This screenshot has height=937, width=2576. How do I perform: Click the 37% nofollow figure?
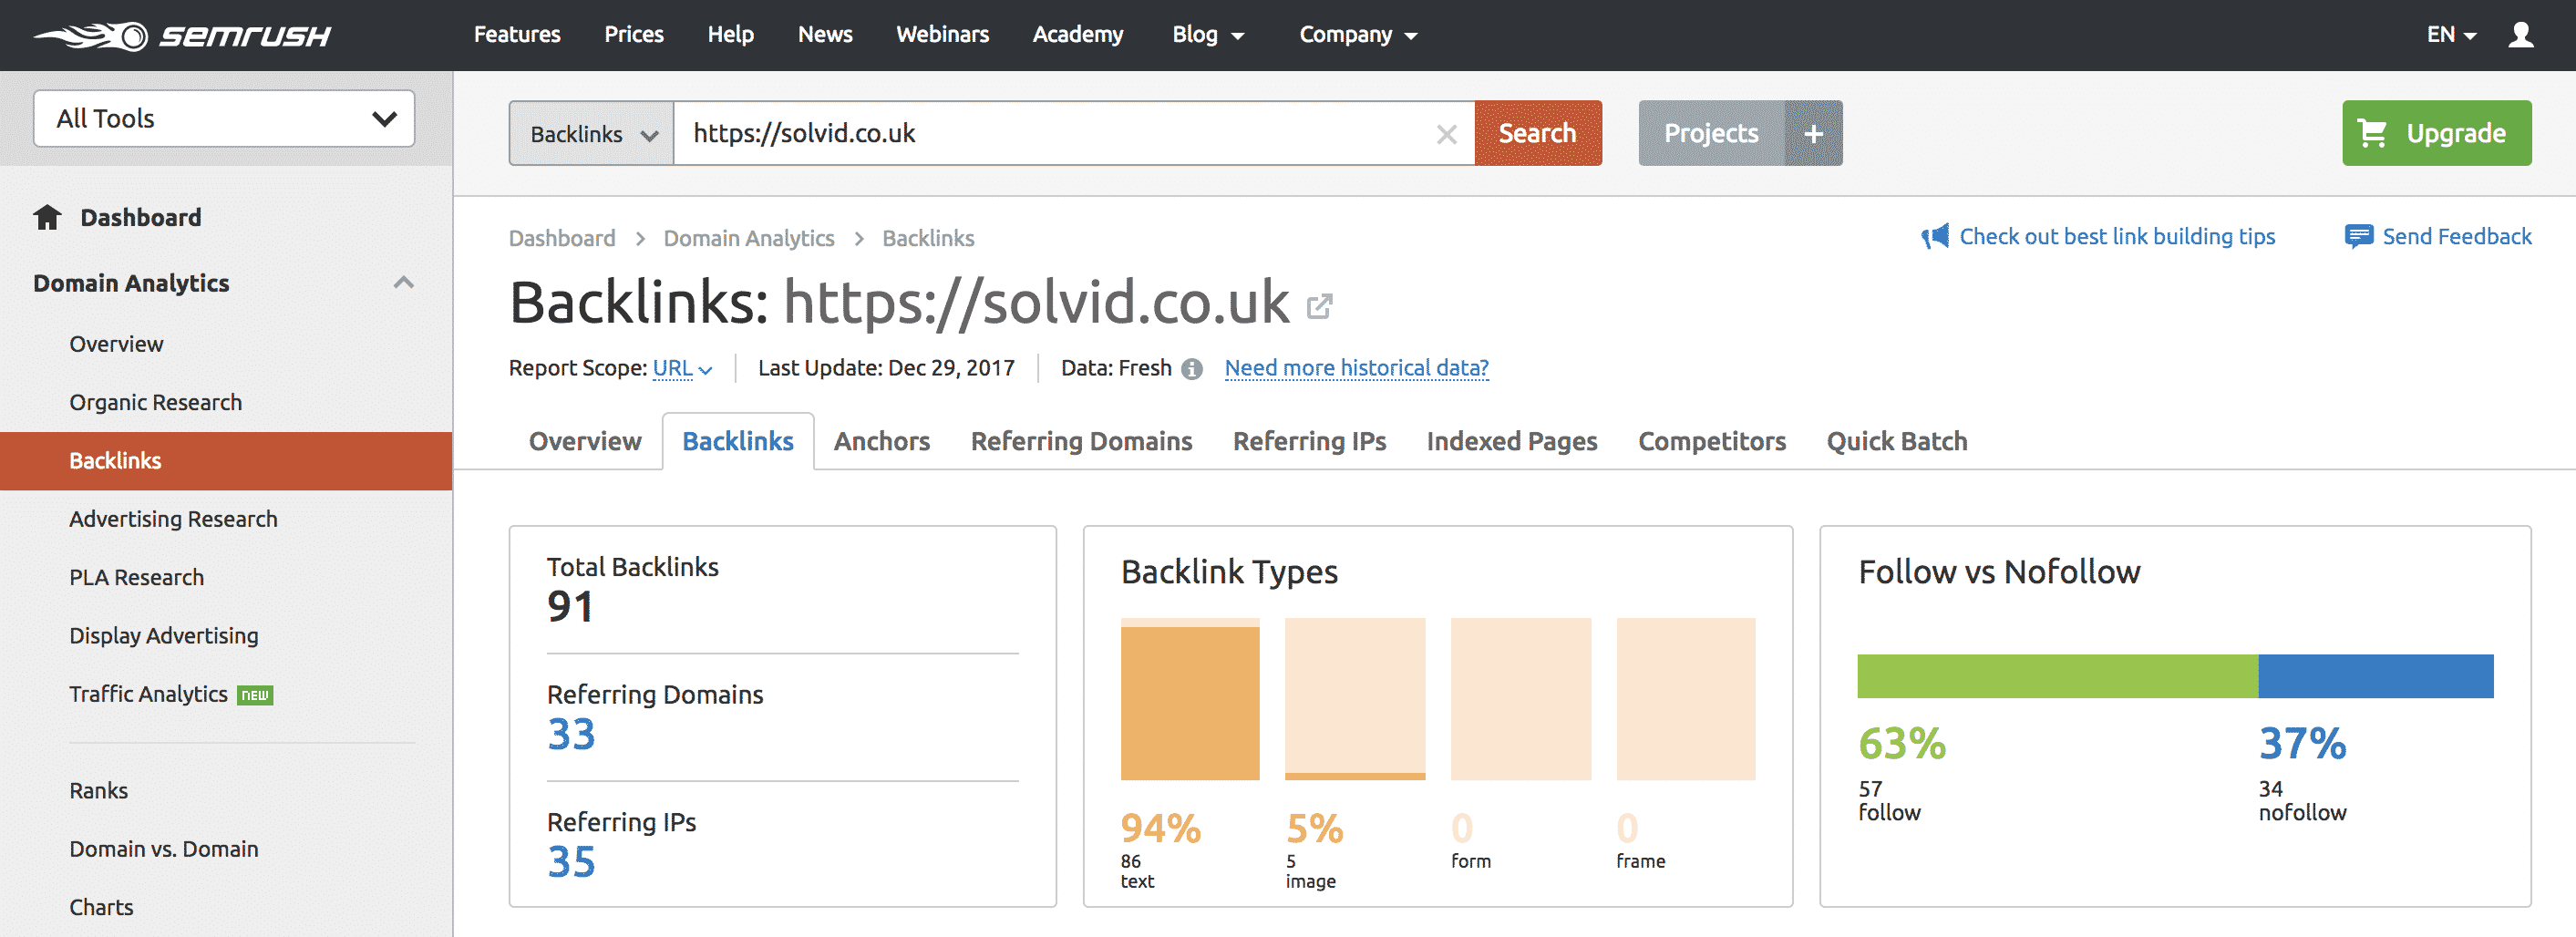click(2302, 743)
